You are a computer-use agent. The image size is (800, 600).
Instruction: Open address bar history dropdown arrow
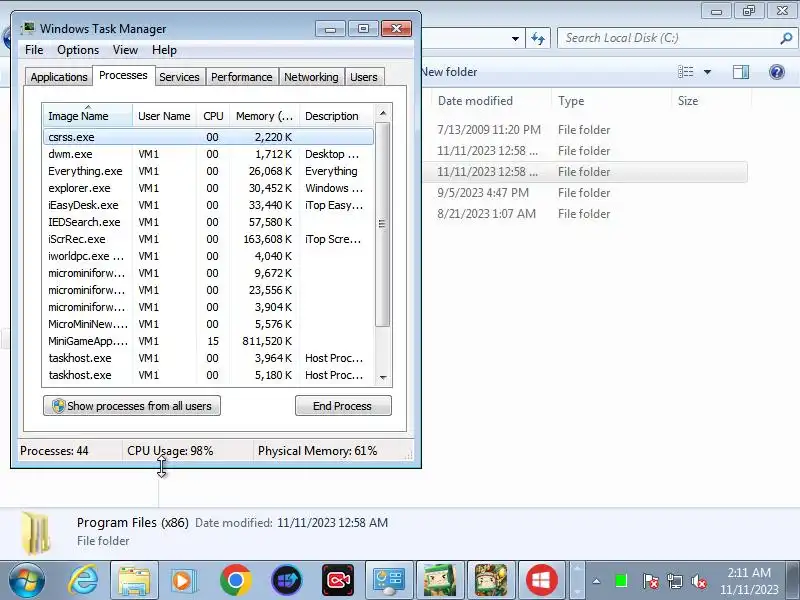tap(515, 38)
